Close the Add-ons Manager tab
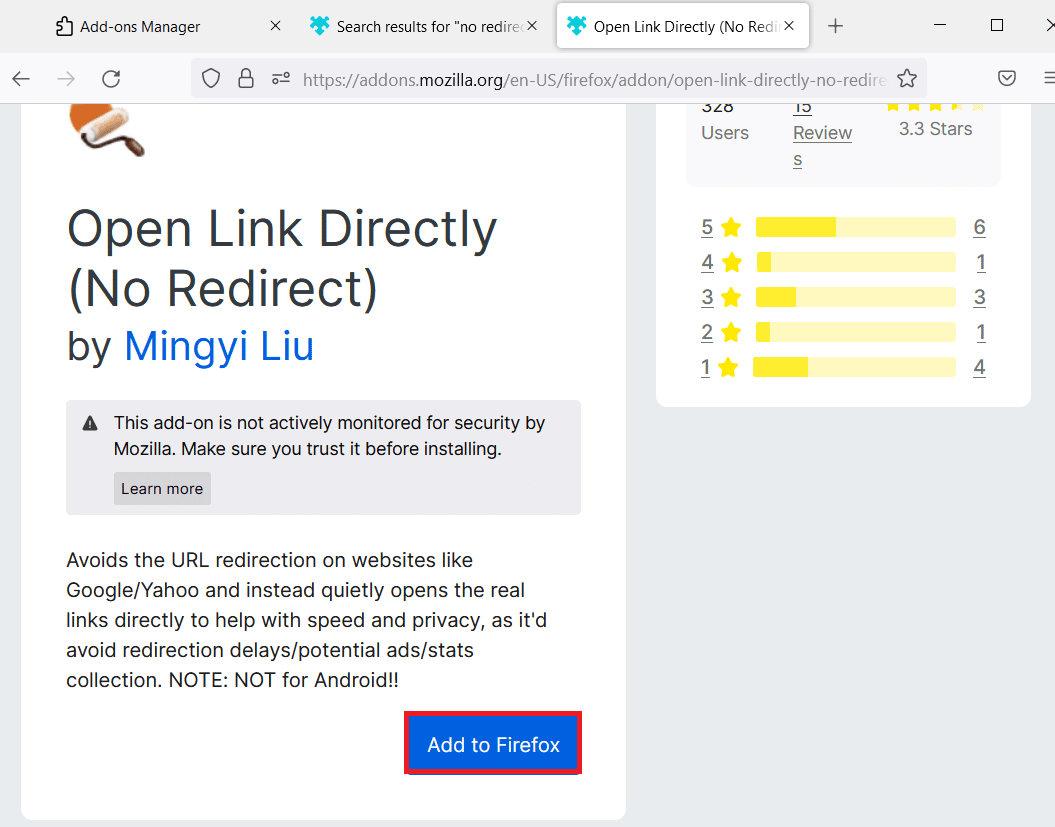This screenshot has width=1055, height=827. [275, 26]
